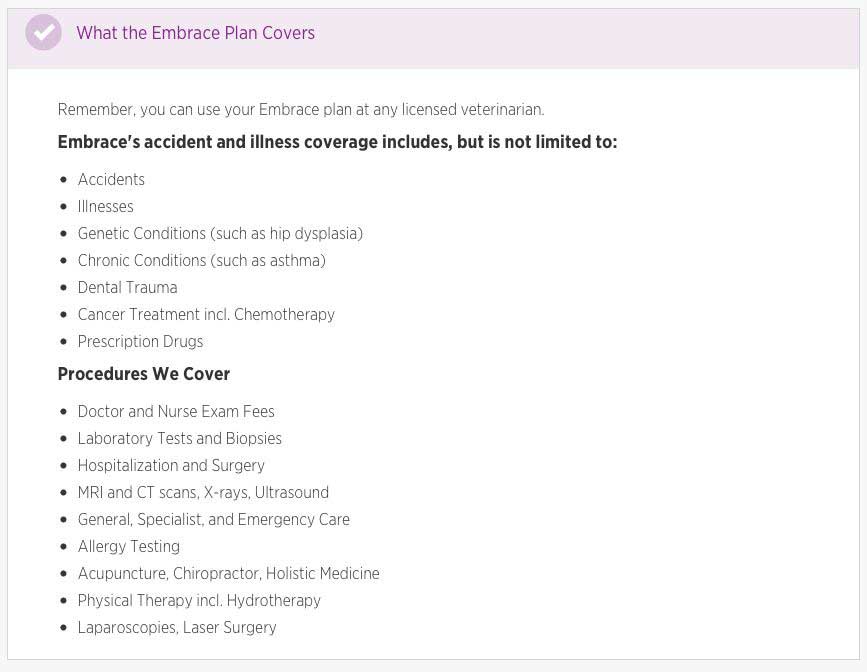Viewport: 867px width, 672px height.
Task: Select the 'Prescription Drugs' item
Action: pos(140,342)
